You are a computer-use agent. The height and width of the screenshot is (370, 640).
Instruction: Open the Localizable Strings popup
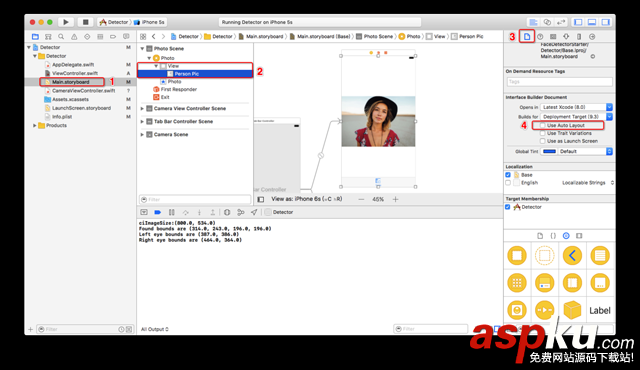coord(588,183)
